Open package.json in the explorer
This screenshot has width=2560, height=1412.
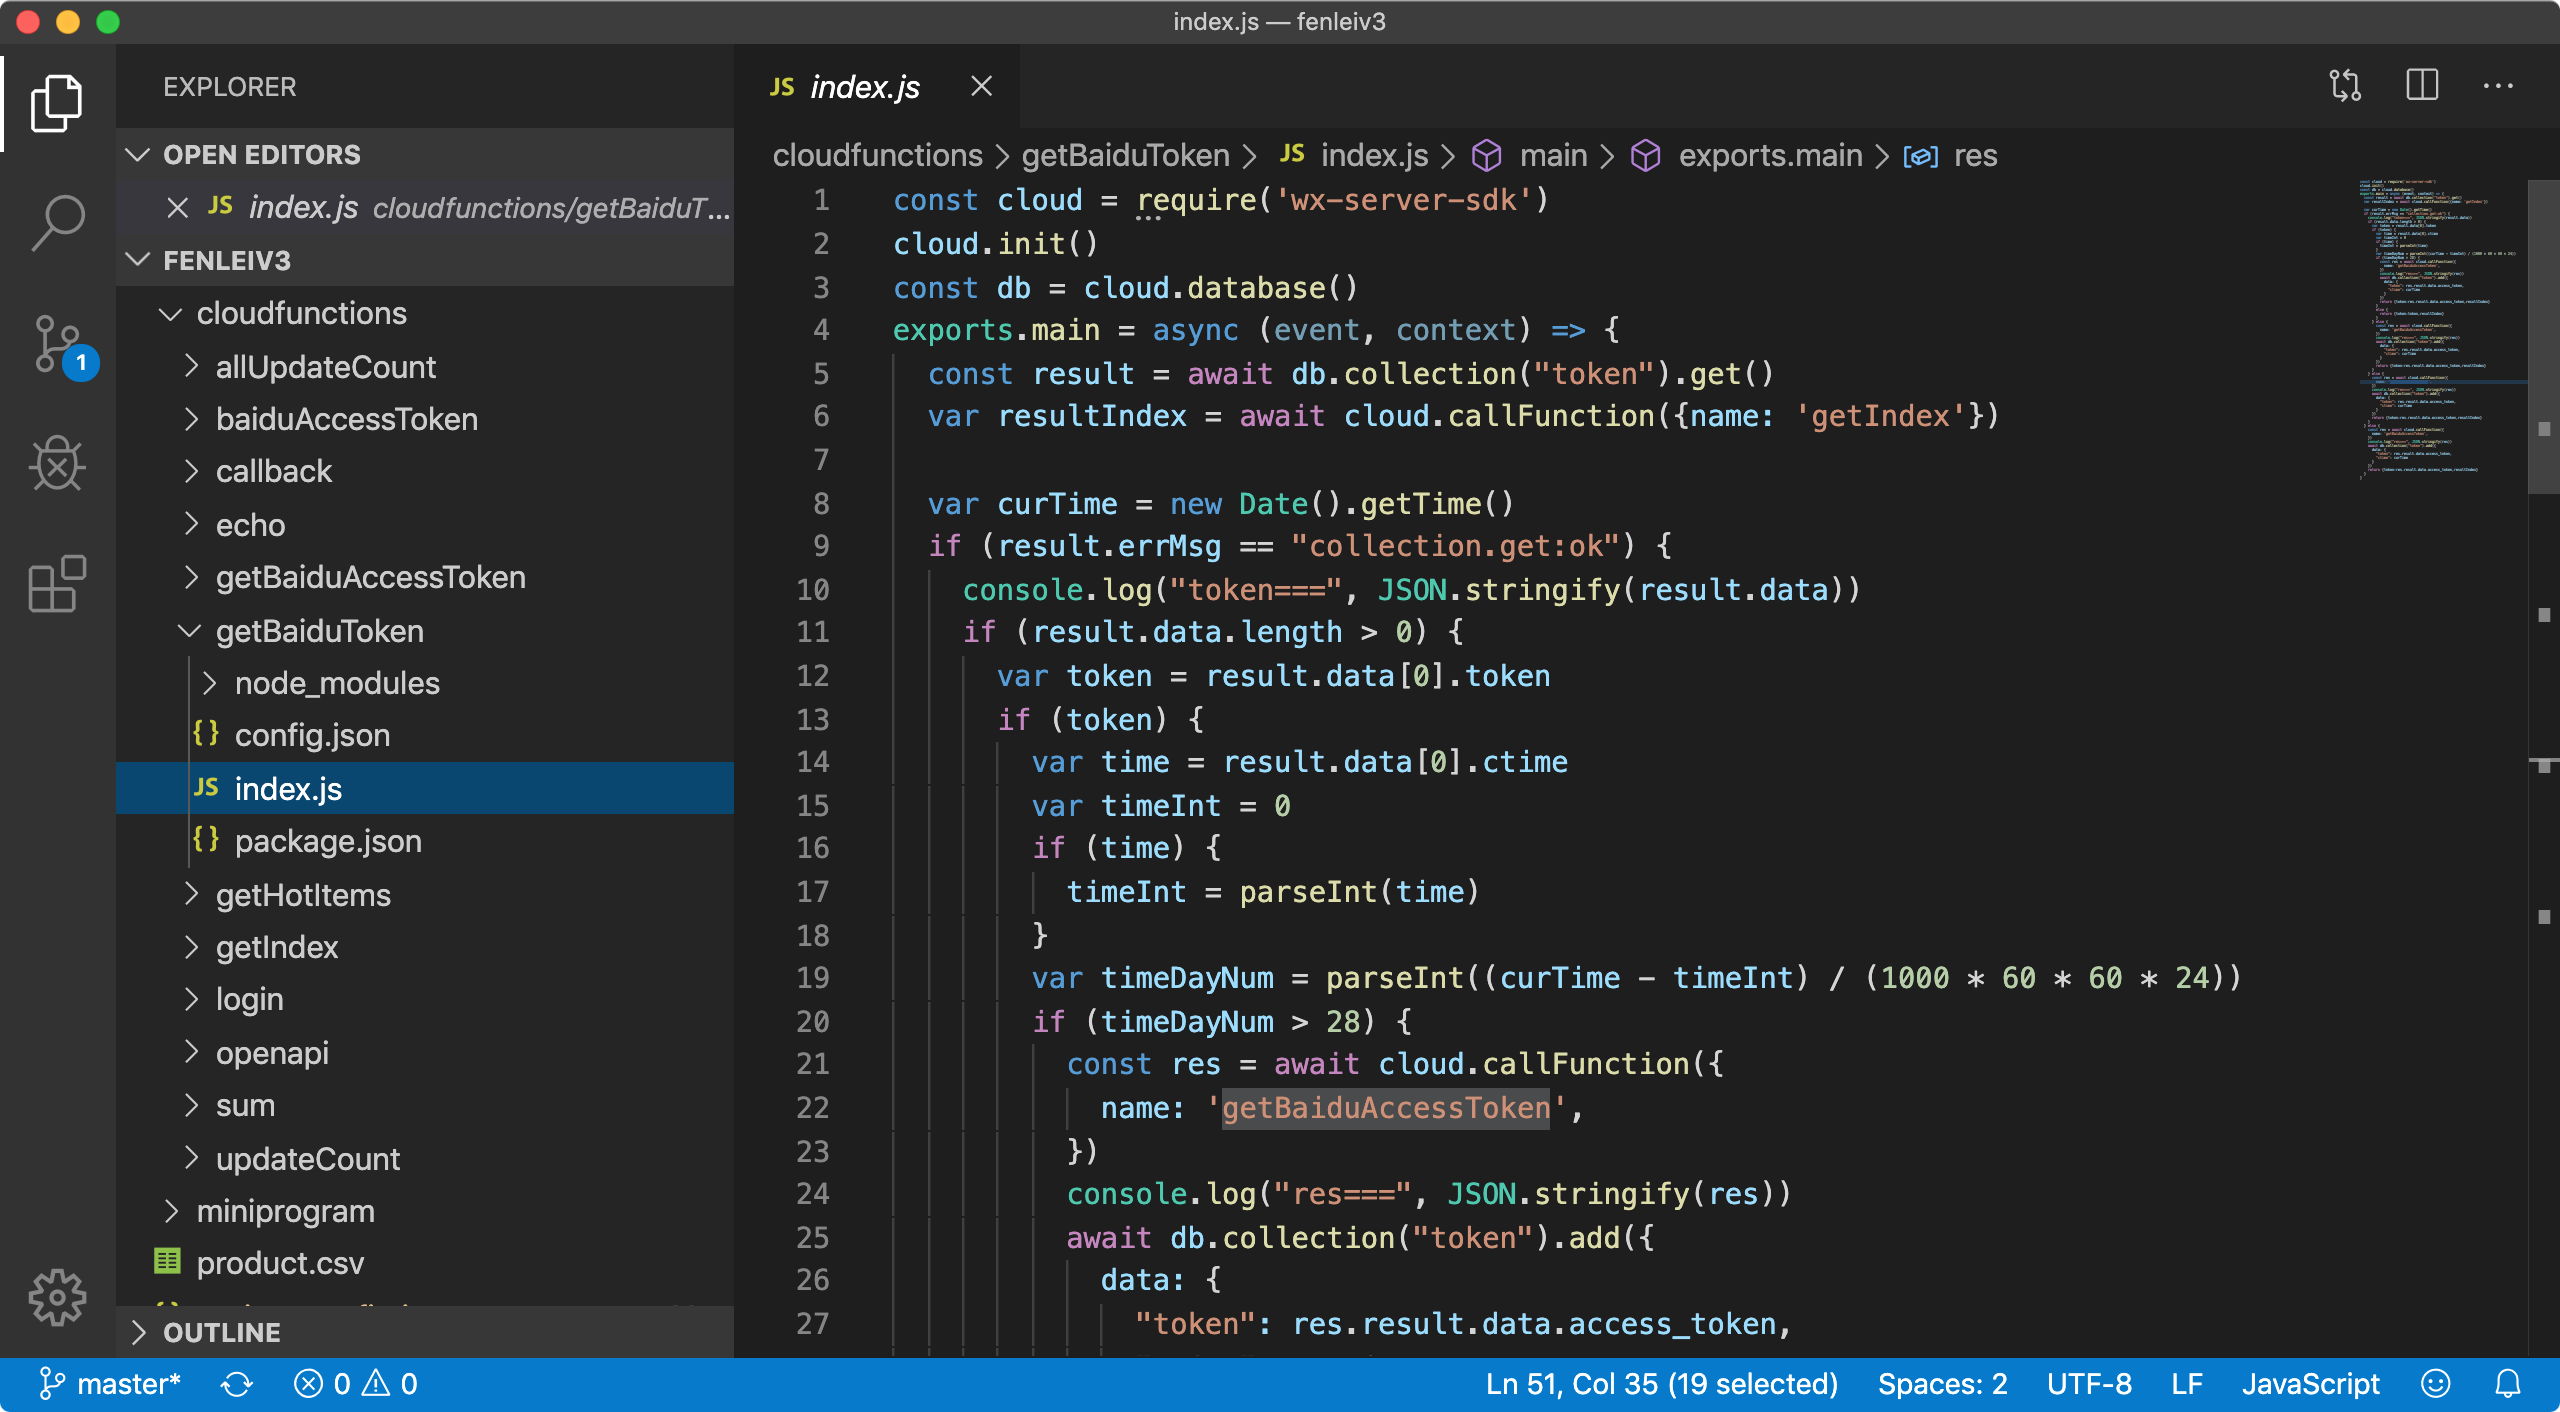(x=327, y=841)
